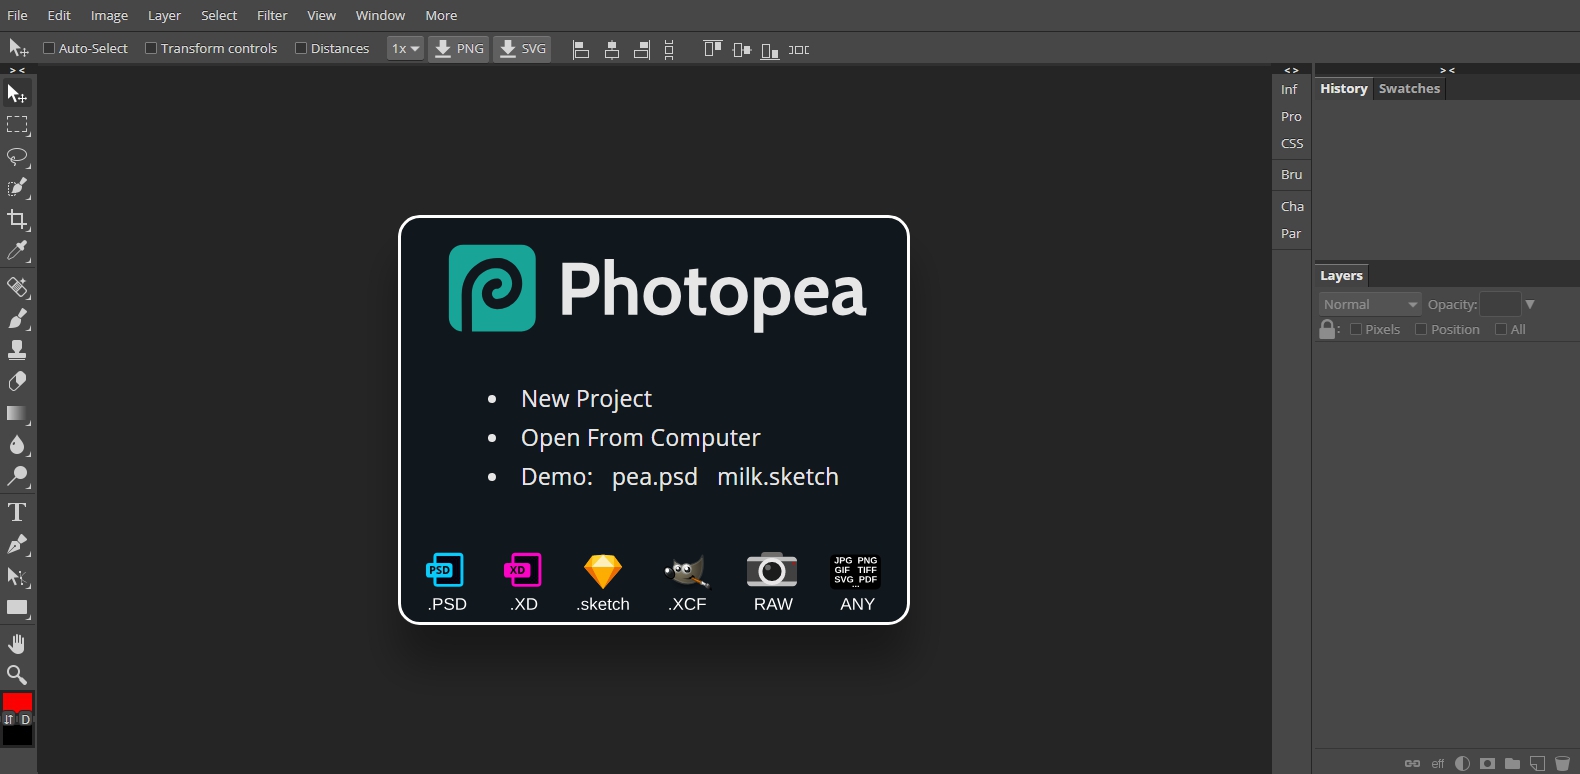
Task: Check the lock Pixels checkbox
Action: click(1356, 329)
